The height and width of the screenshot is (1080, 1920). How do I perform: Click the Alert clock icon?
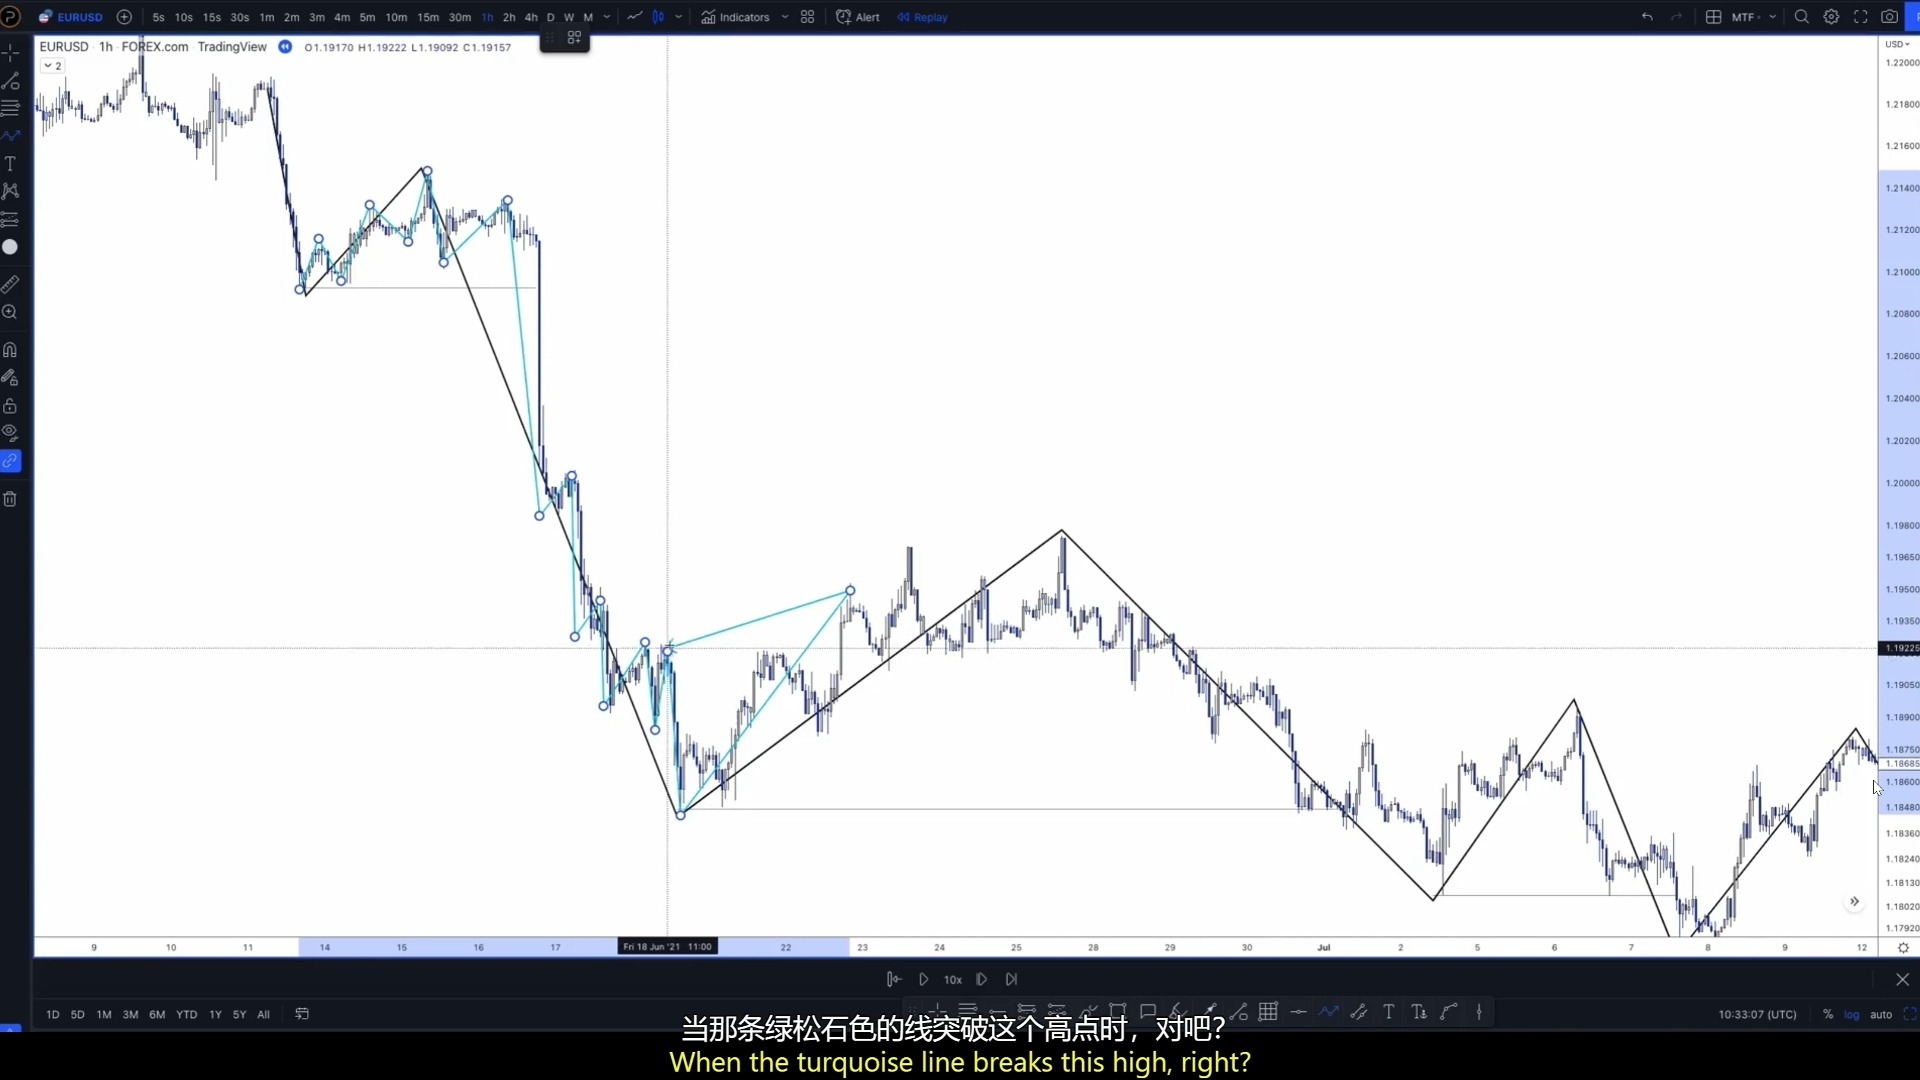pyautogui.click(x=844, y=17)
